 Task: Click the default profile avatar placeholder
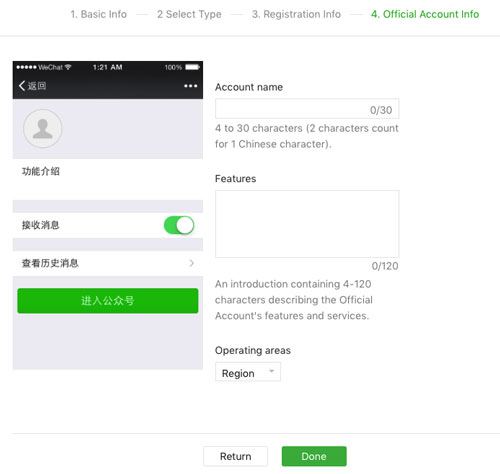43,128
